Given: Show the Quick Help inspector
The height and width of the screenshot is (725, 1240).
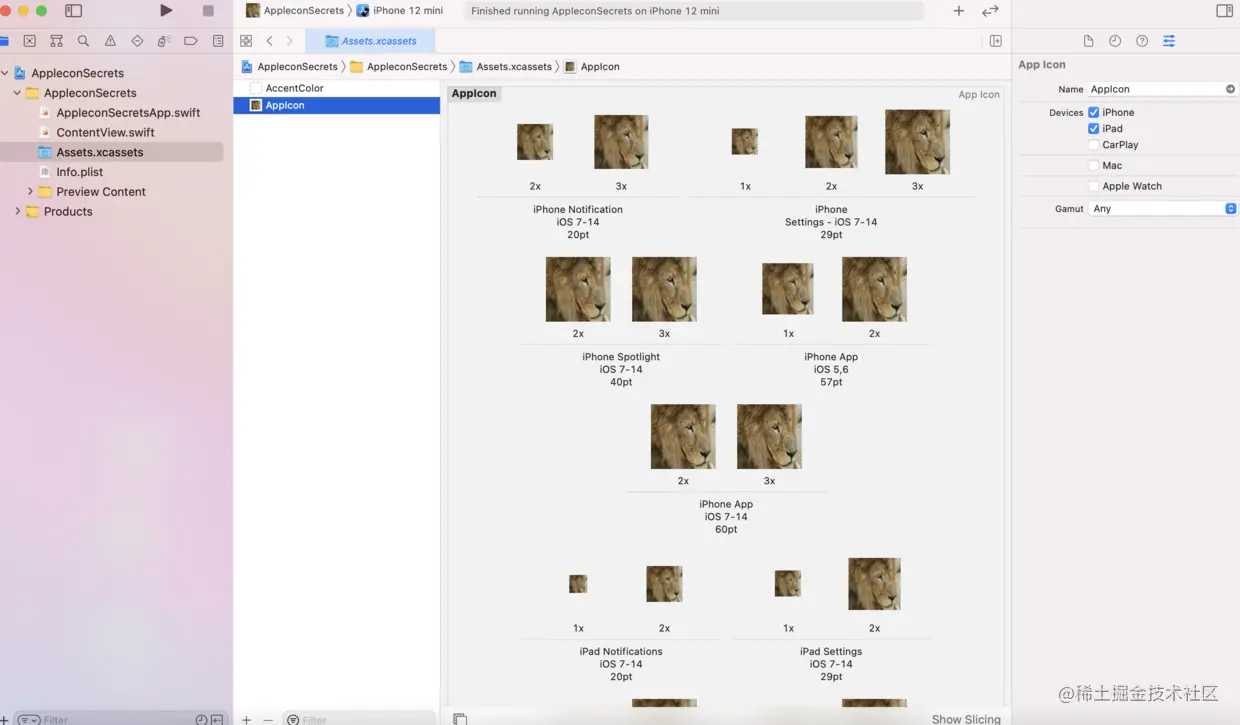Looking at the screenshot, I should click(1142, 41).
